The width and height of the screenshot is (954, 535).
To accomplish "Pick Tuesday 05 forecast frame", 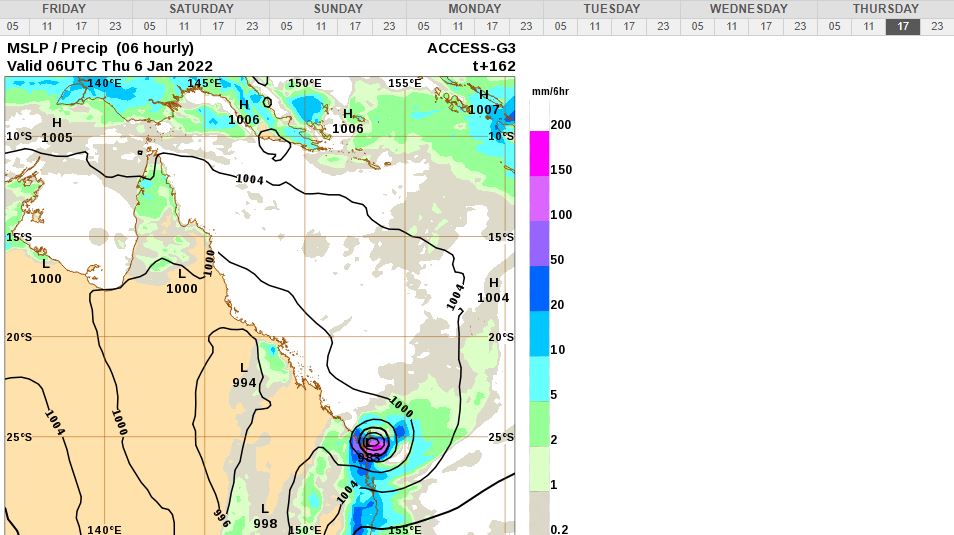I will pos(561,27).
